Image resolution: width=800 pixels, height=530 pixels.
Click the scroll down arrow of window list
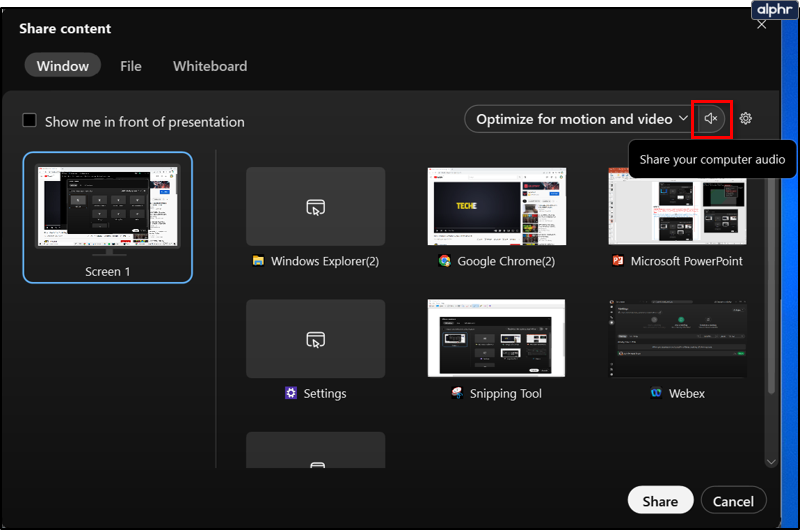point(771,462)
